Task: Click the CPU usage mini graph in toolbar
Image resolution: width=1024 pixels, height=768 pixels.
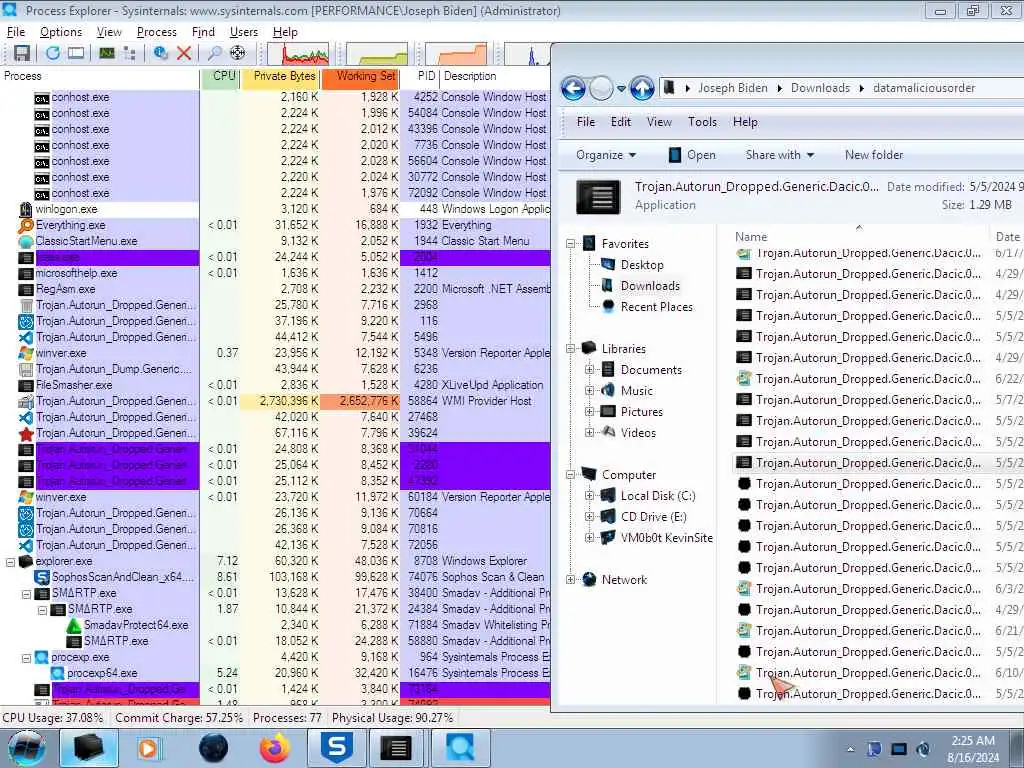Action: [298, 54]
